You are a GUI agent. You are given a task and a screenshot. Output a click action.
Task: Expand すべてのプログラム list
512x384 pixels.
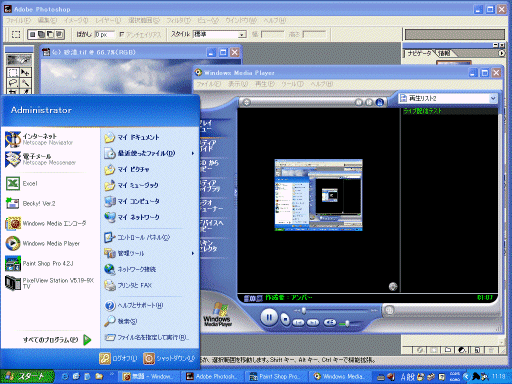click(57, 340)
